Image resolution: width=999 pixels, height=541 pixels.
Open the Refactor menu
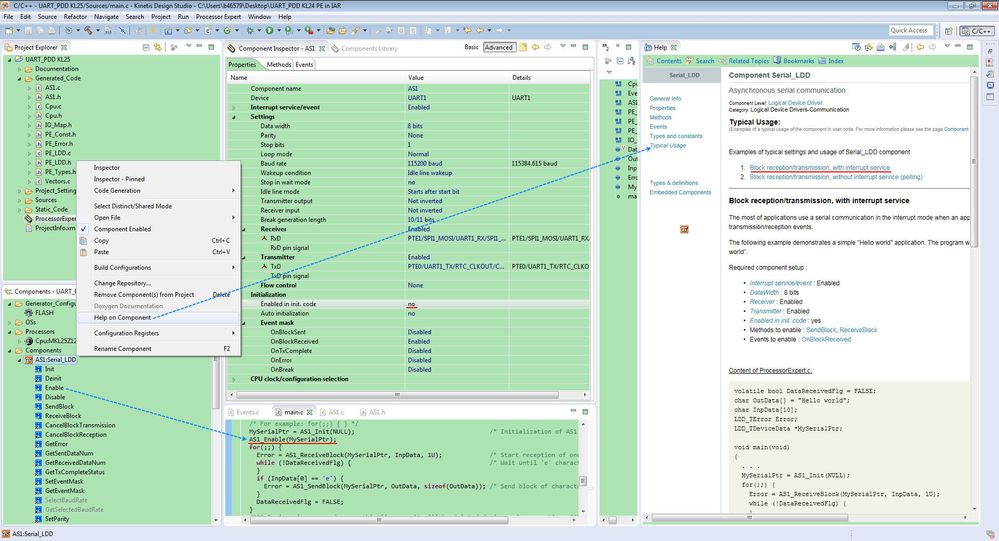point(75,17)
